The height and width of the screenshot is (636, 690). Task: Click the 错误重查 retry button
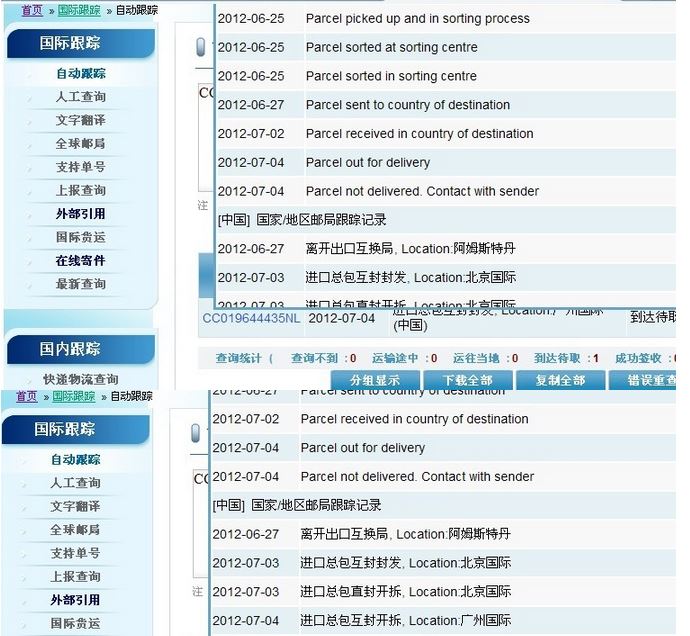[x=648, y=380]
